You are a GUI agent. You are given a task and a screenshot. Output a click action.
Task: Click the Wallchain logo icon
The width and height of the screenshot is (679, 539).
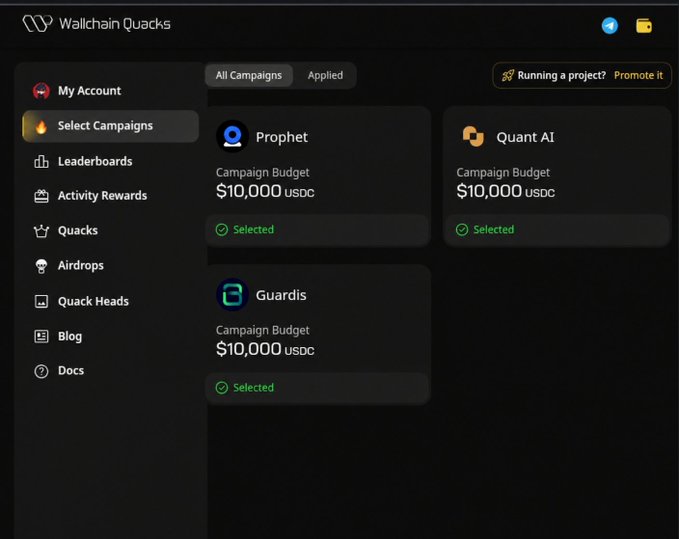pos(37,23)
